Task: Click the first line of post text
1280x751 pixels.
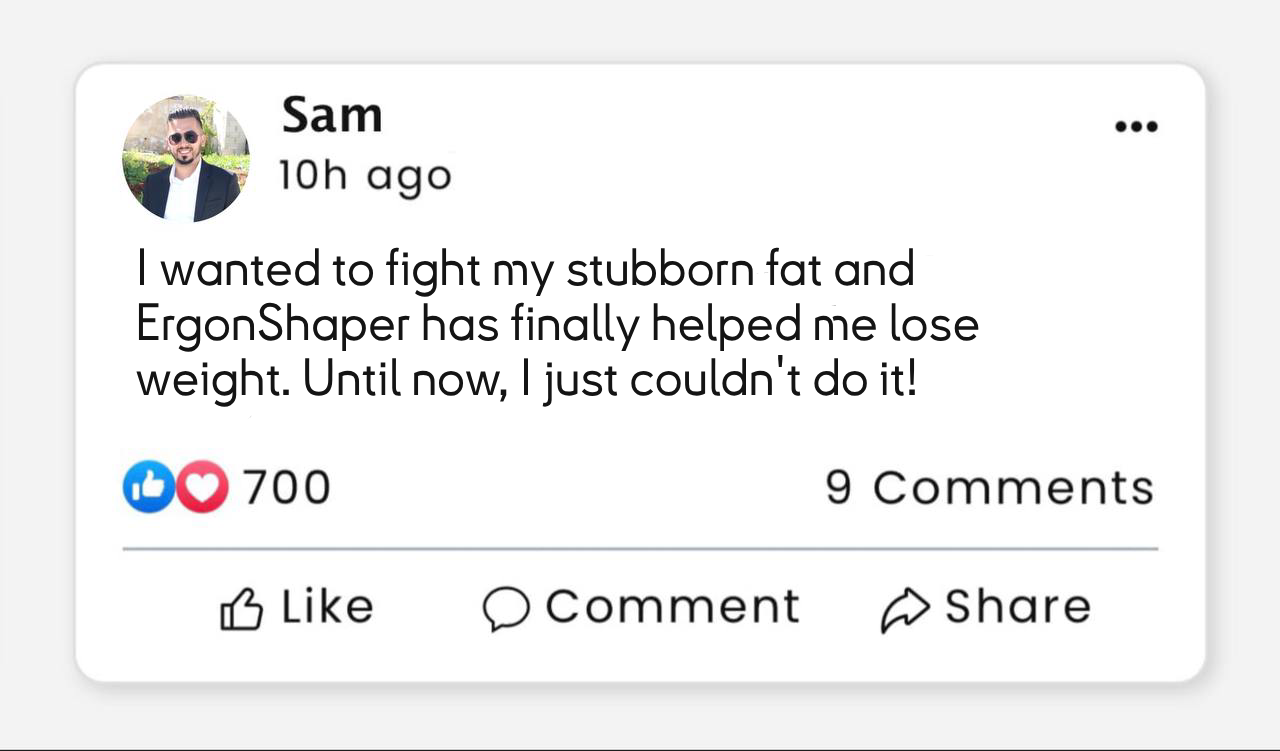Action: 525,271
